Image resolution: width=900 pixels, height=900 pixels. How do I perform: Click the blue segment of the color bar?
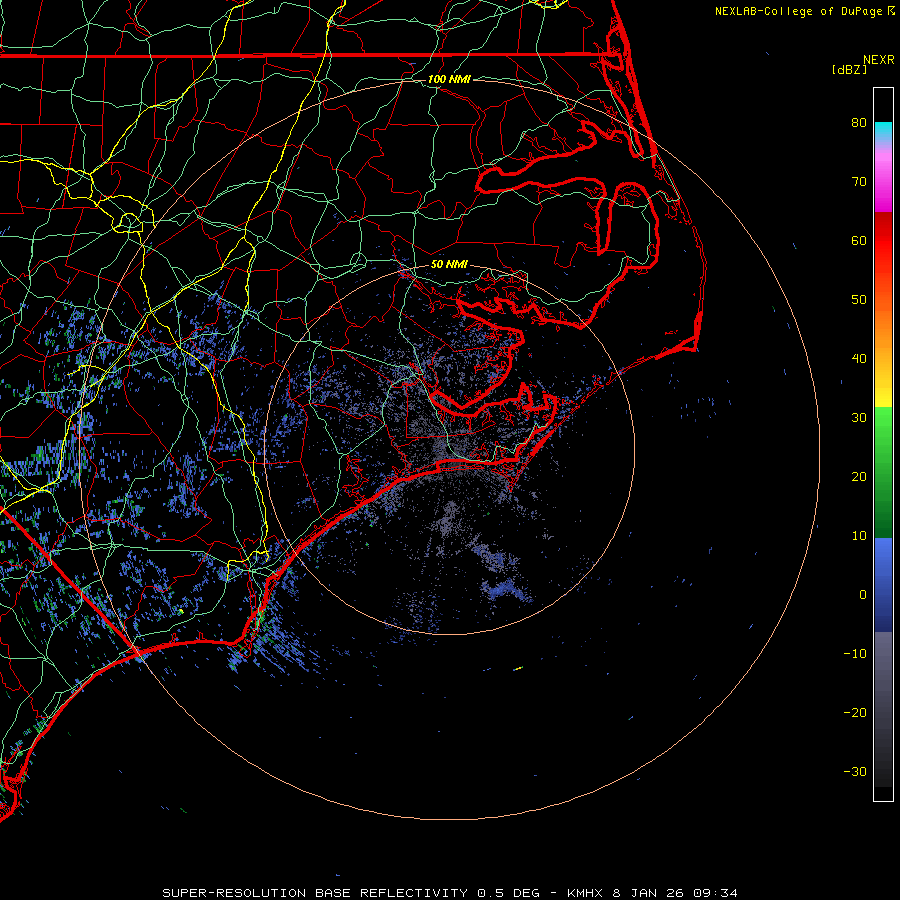point(883,585)
